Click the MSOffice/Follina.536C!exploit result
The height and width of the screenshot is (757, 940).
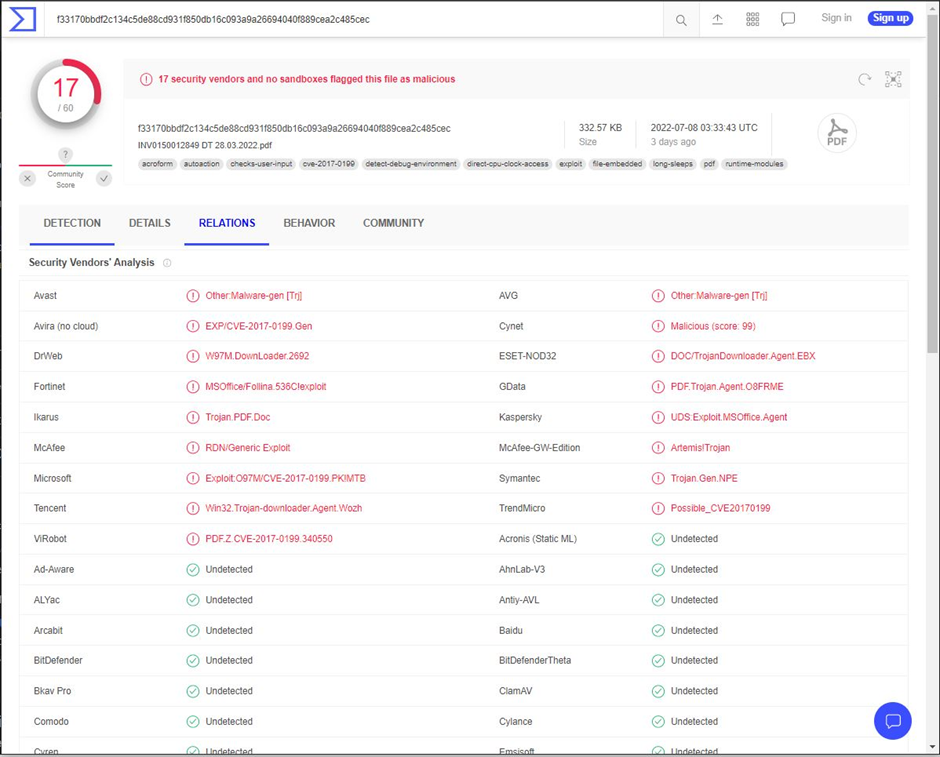266,387
